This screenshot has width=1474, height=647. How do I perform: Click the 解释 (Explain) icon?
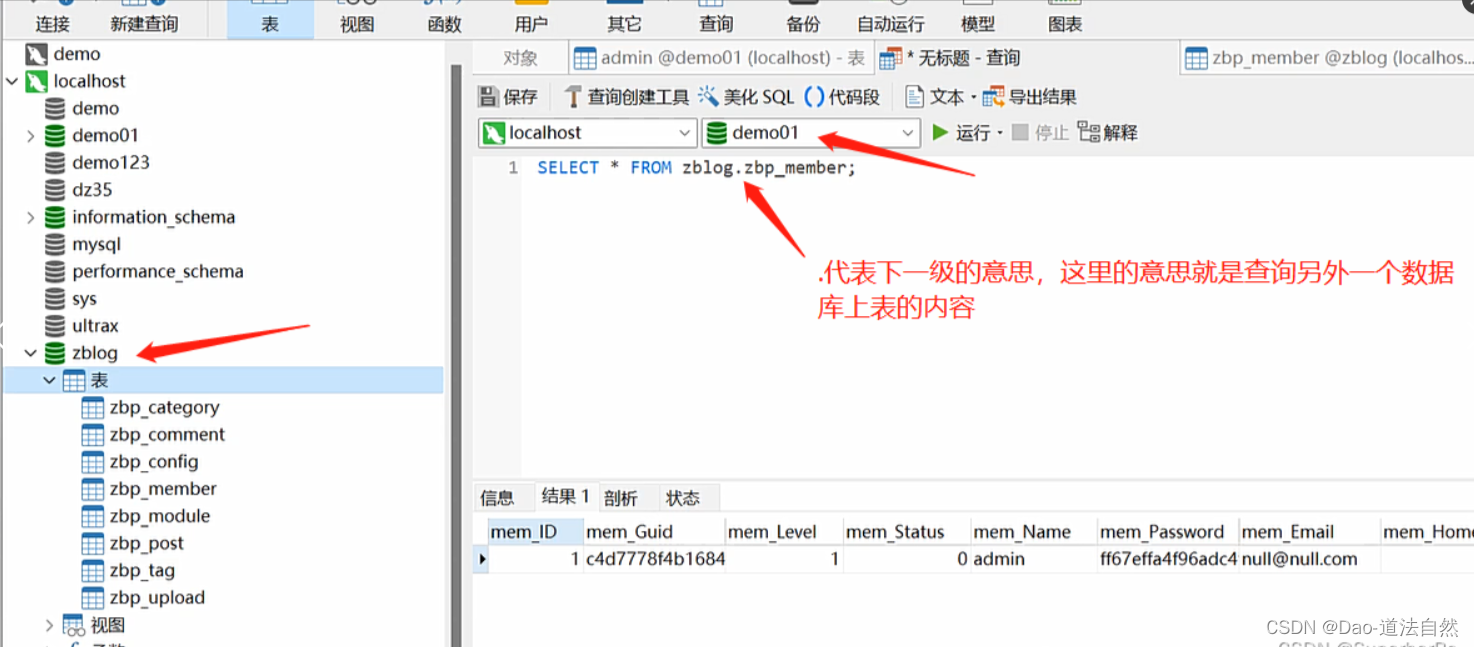tap(1108, 131)
